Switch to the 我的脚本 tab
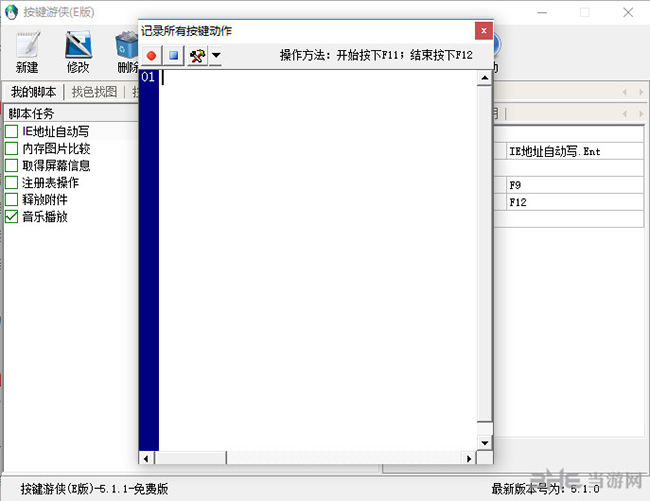The height and width of the screenshot is (501, 650). click(34, 92)
